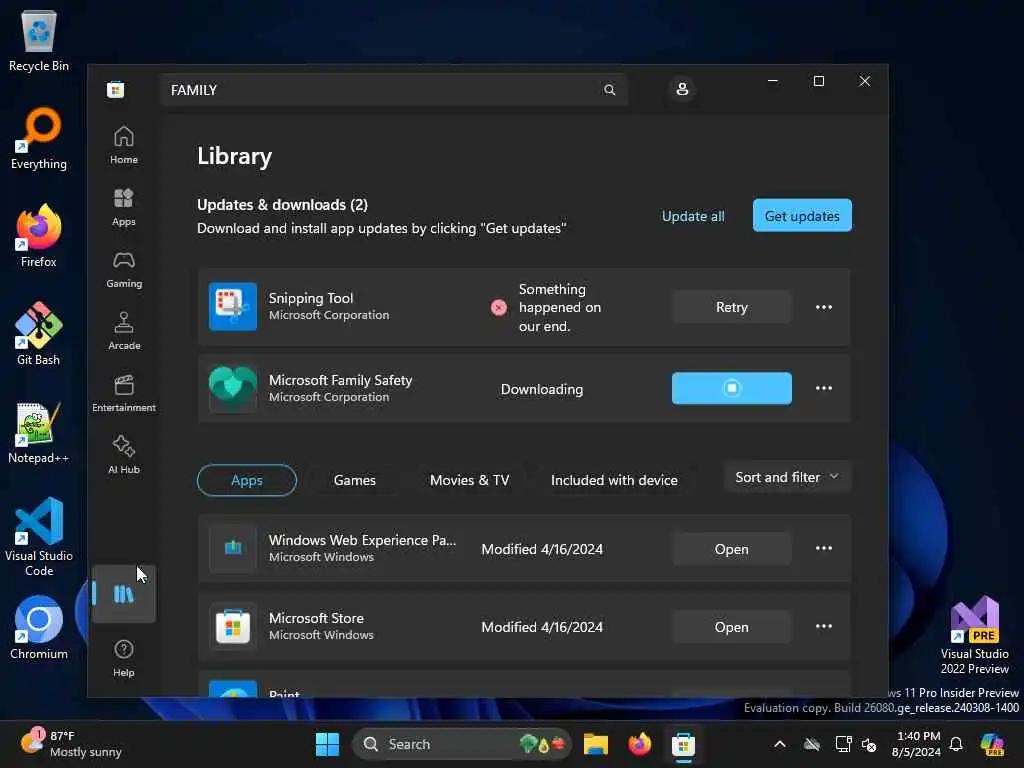The width and height of the screenshot is (1024, 768).
Task: Retry Snipping Tool update
Action: pos(731,307)
